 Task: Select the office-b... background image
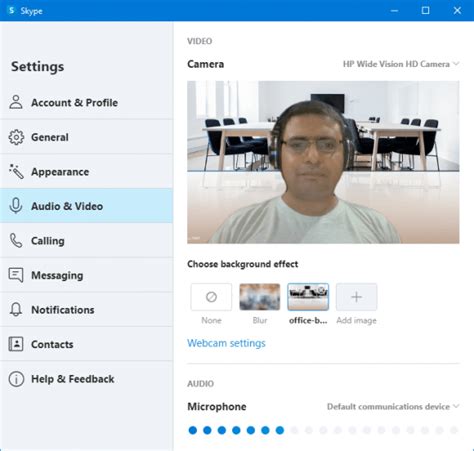coord(308,297)
